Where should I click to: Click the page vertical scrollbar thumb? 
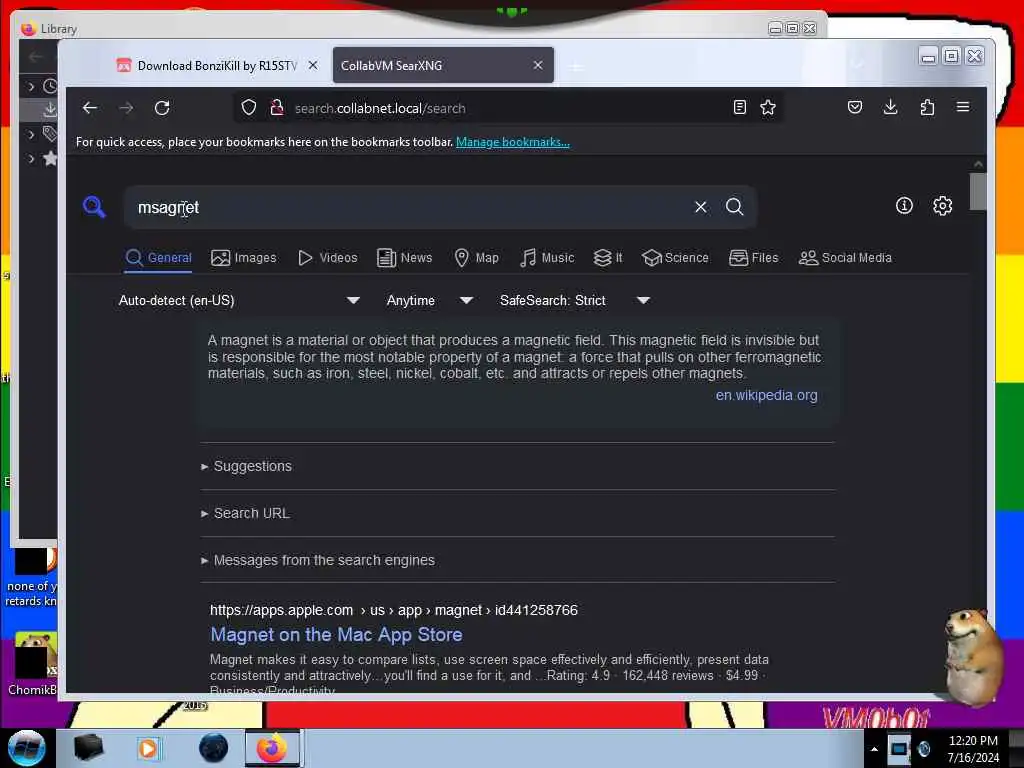click(978, 191)
